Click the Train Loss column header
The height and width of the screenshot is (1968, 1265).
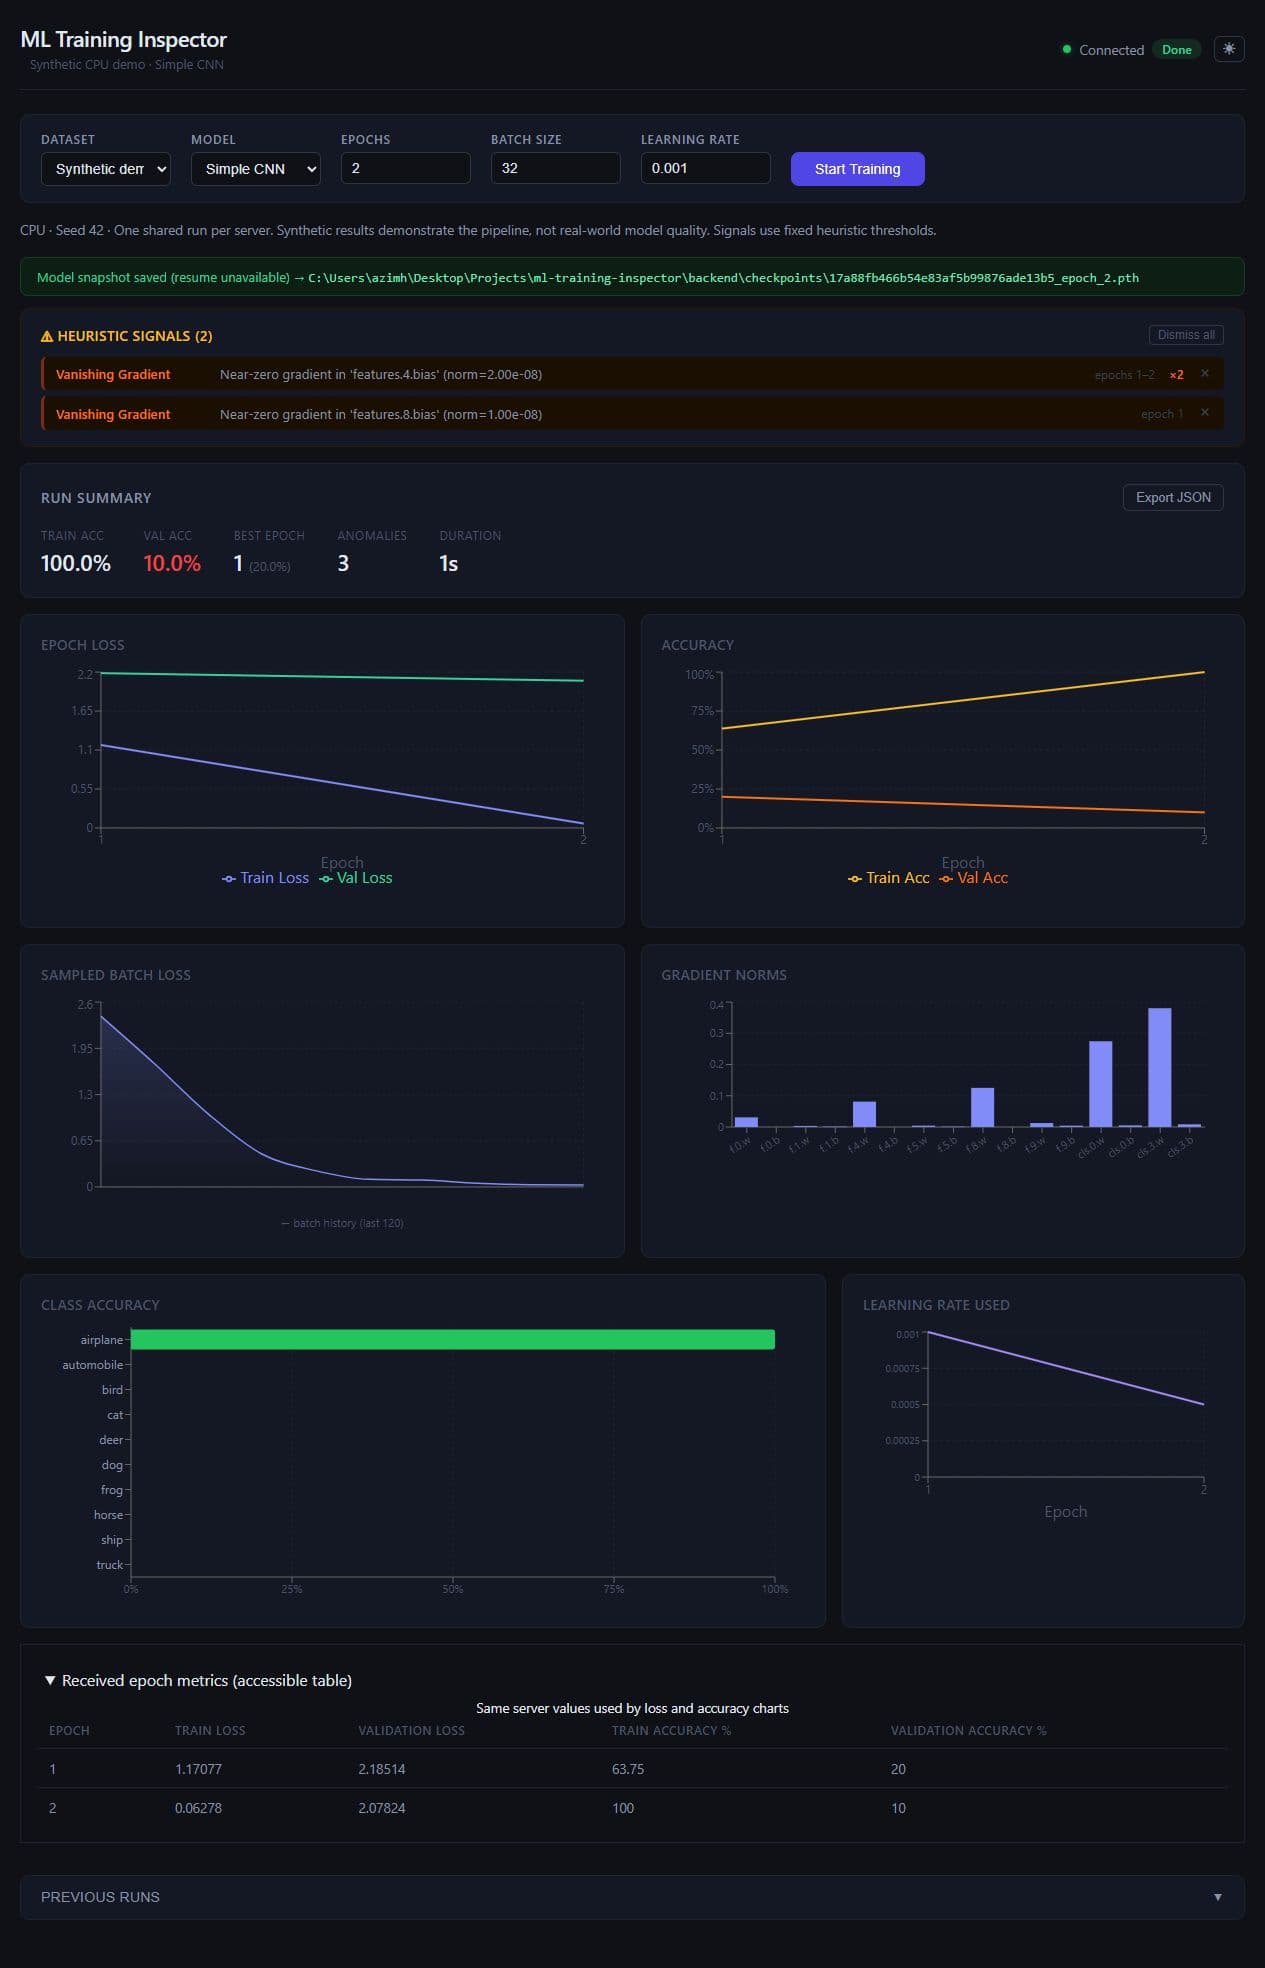(x=210, y=1730)
